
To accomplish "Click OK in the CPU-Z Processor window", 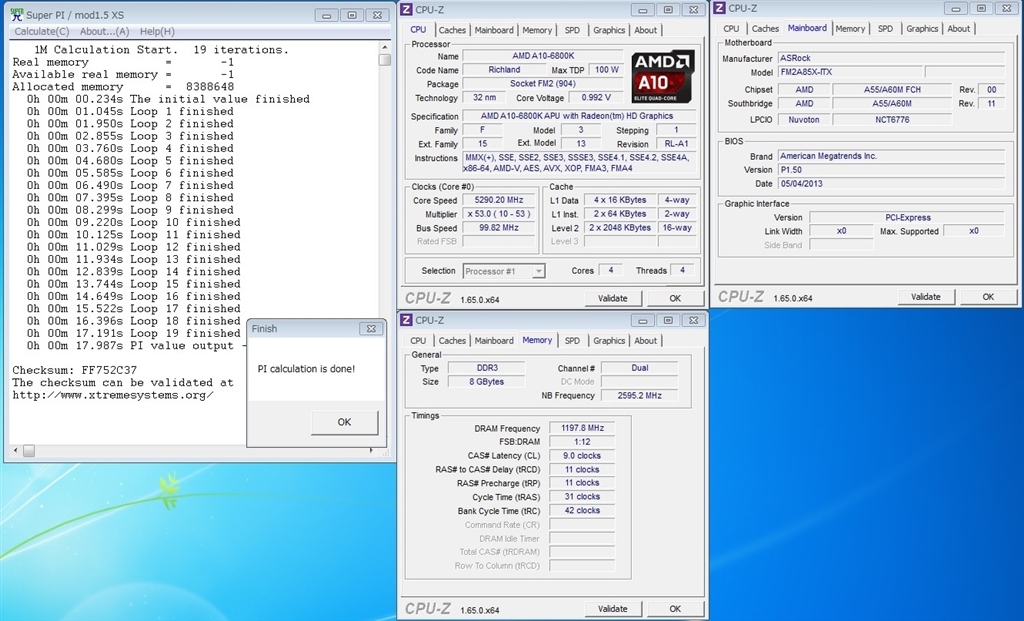I will [x=675, y=298].
